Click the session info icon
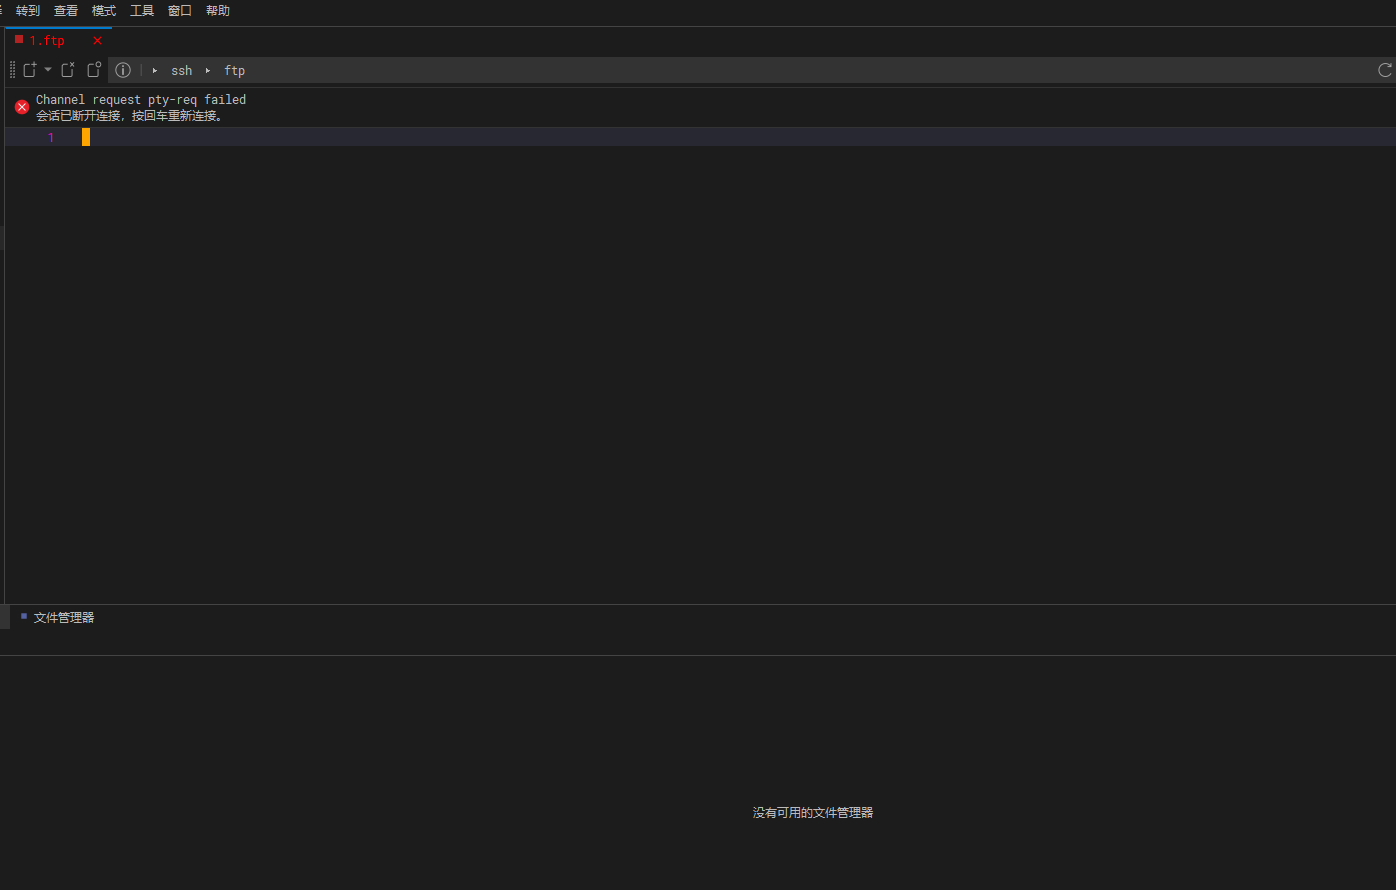 click(123, 70)
